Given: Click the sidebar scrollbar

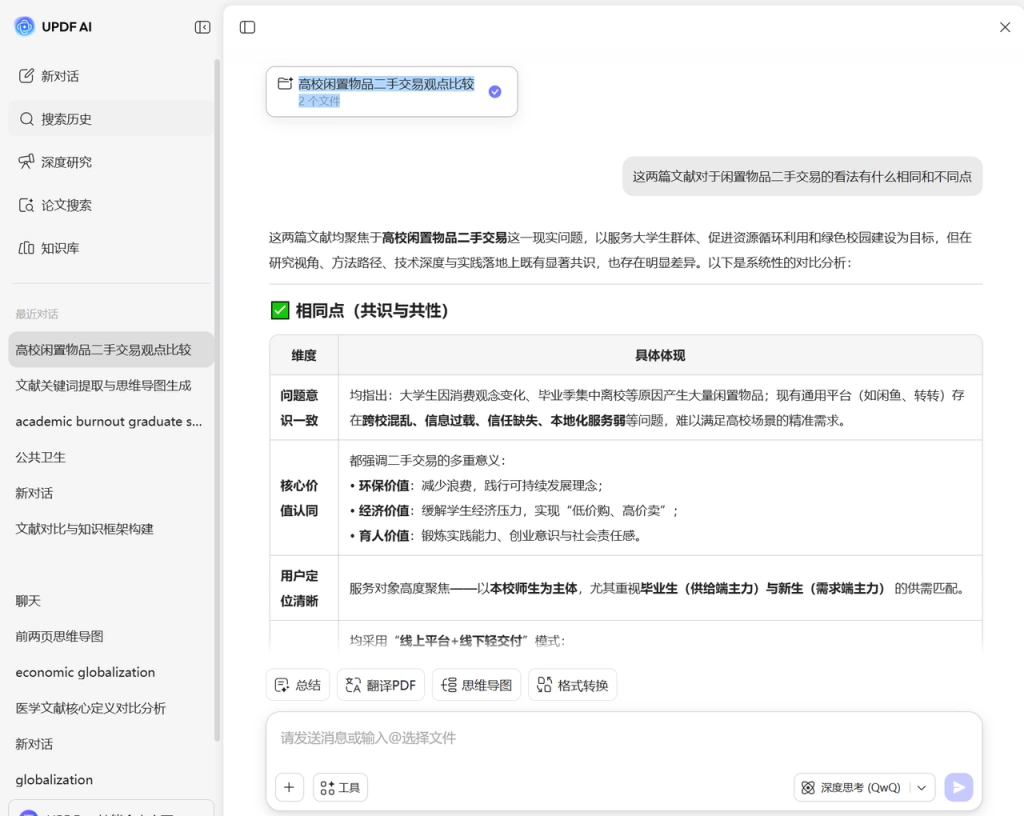Looking at the screenshot, I should 217,400.
